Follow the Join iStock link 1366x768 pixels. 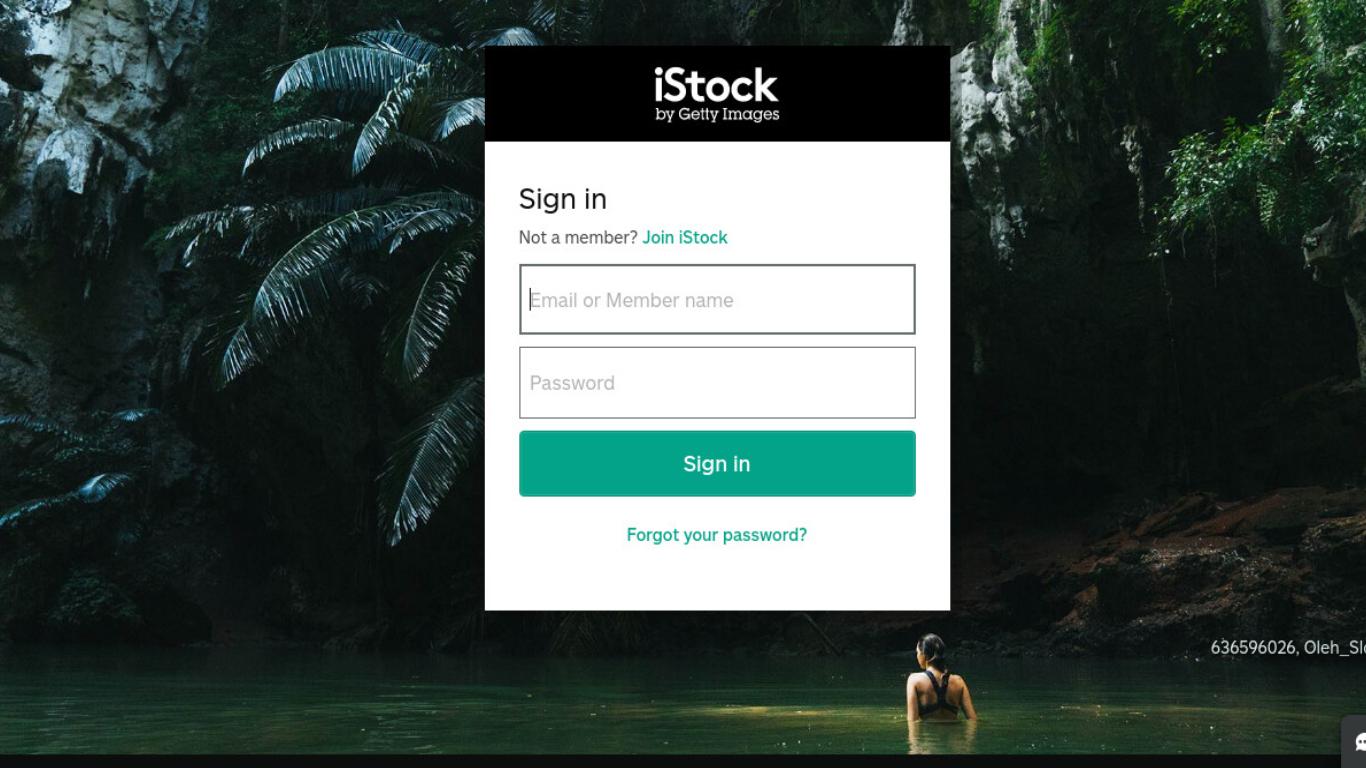tap(685, 237)
